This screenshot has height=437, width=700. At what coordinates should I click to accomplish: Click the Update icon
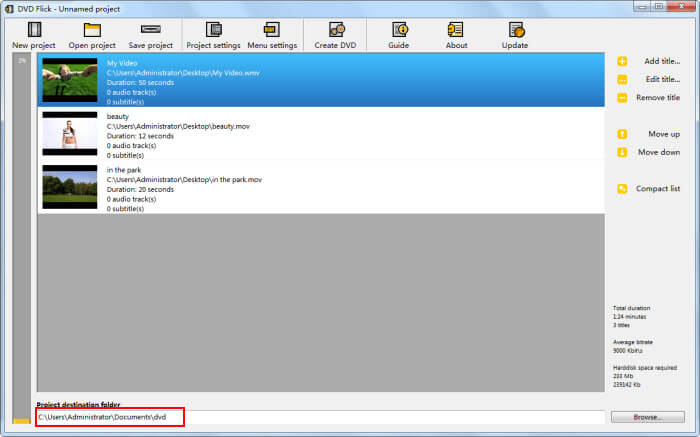[x=516, y=29]
